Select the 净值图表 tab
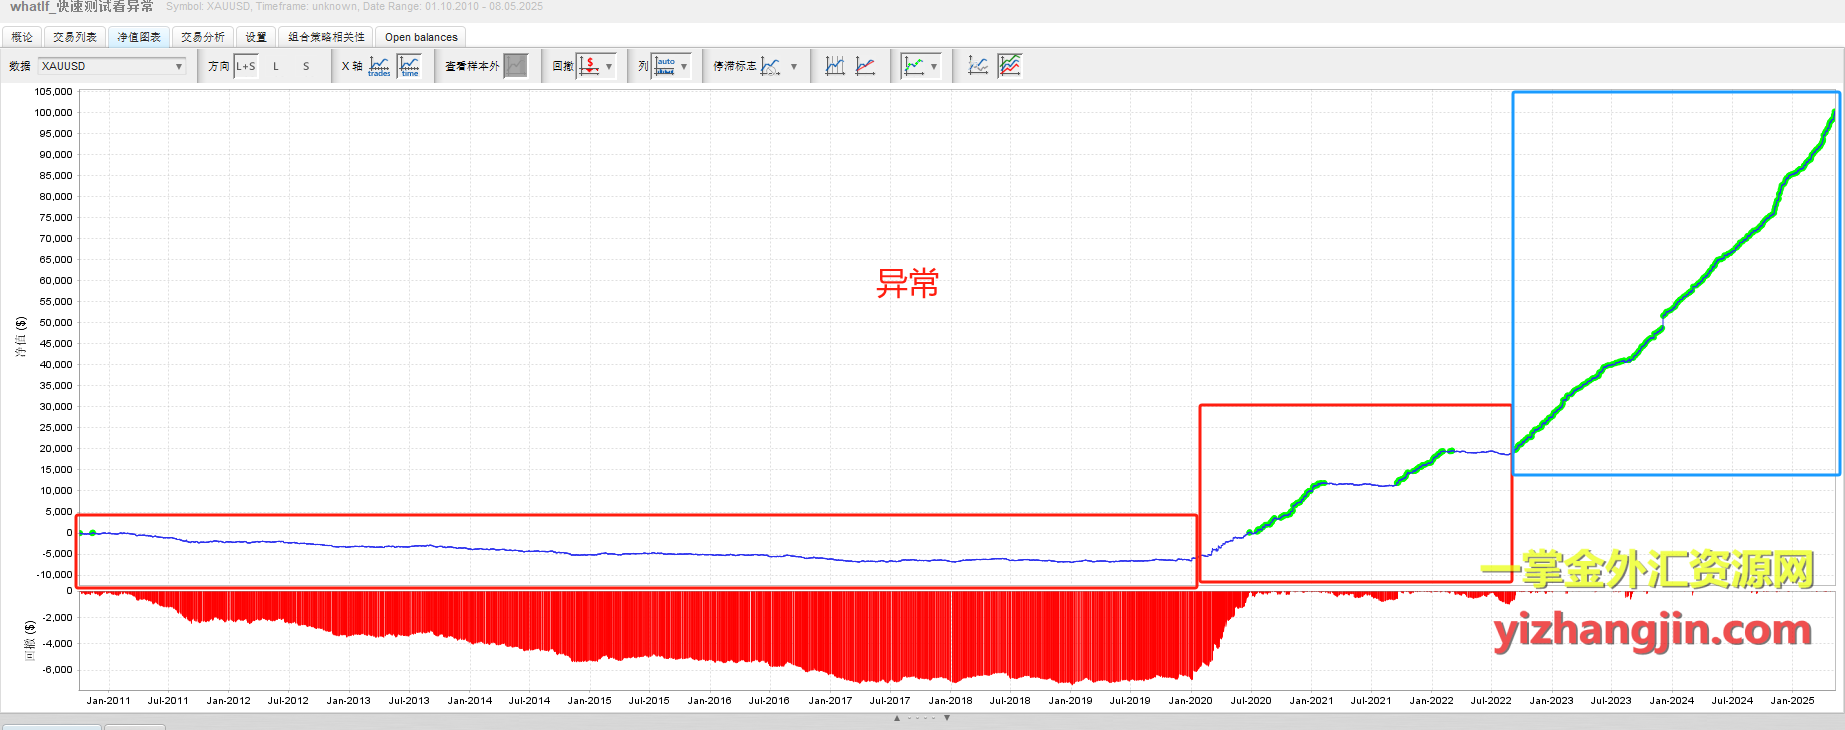Viewport: 1845px width, 730px height. click(139, 37)
